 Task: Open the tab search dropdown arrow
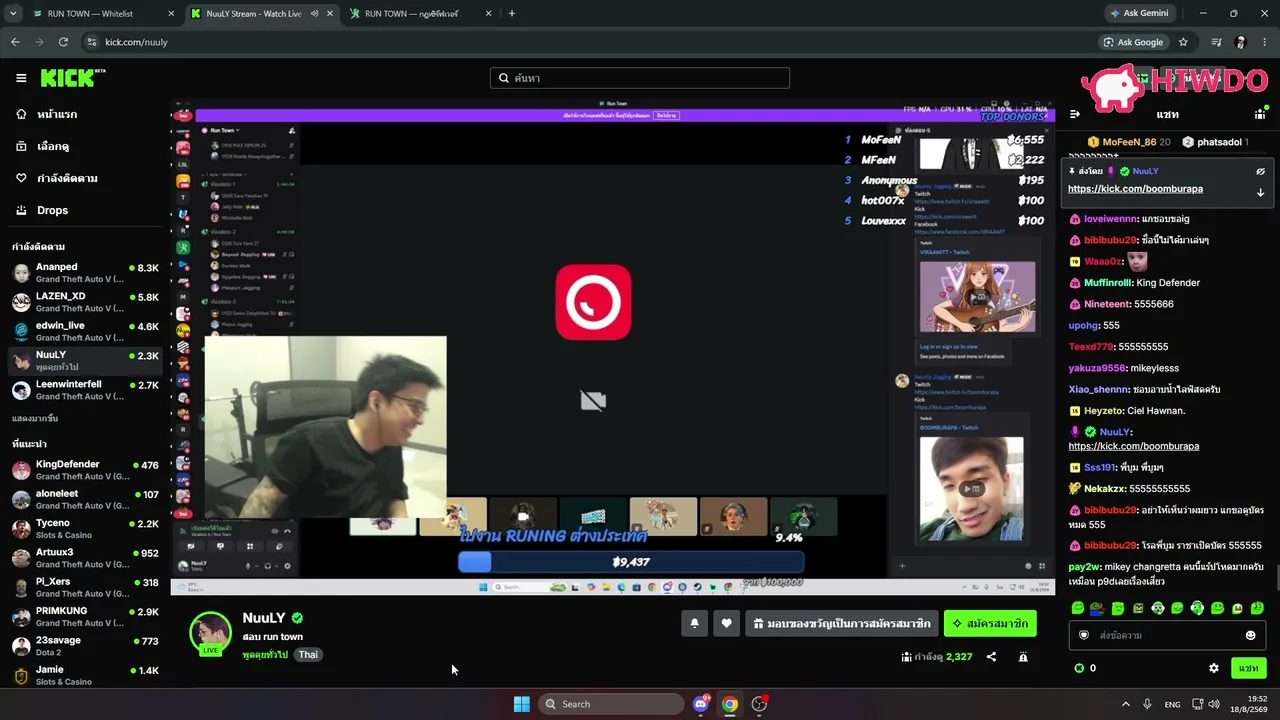tap(13, 14)
